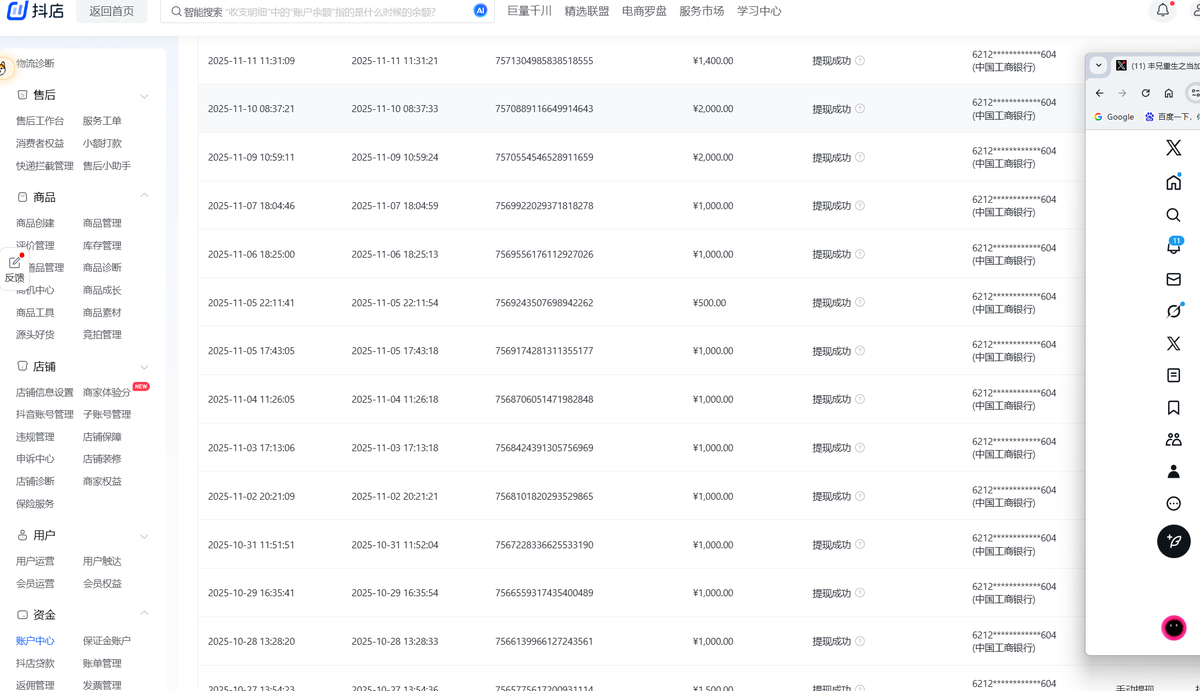Open the notification bell at top right
This screenshot has height=691, width=1200.
coord(1161,10)
